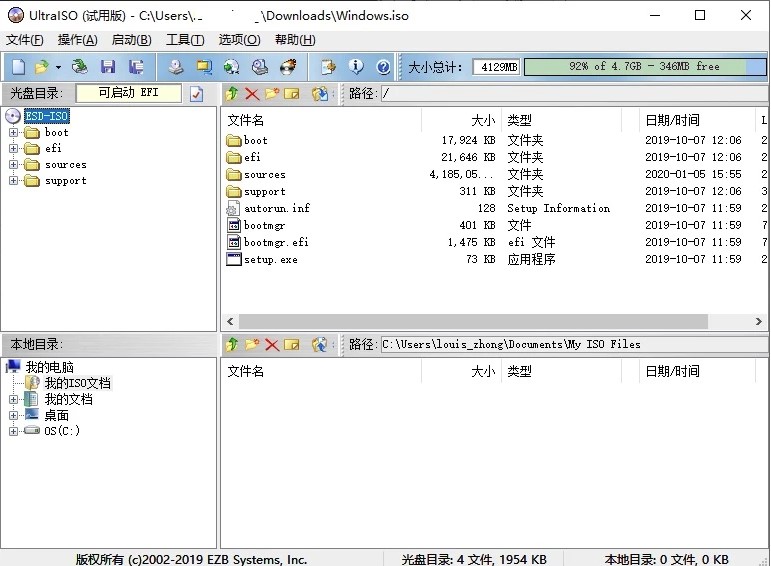Click the 4129MB total size field
Image resolution: width=771 pixels, height=566 pixels.
tap(497, 67)
